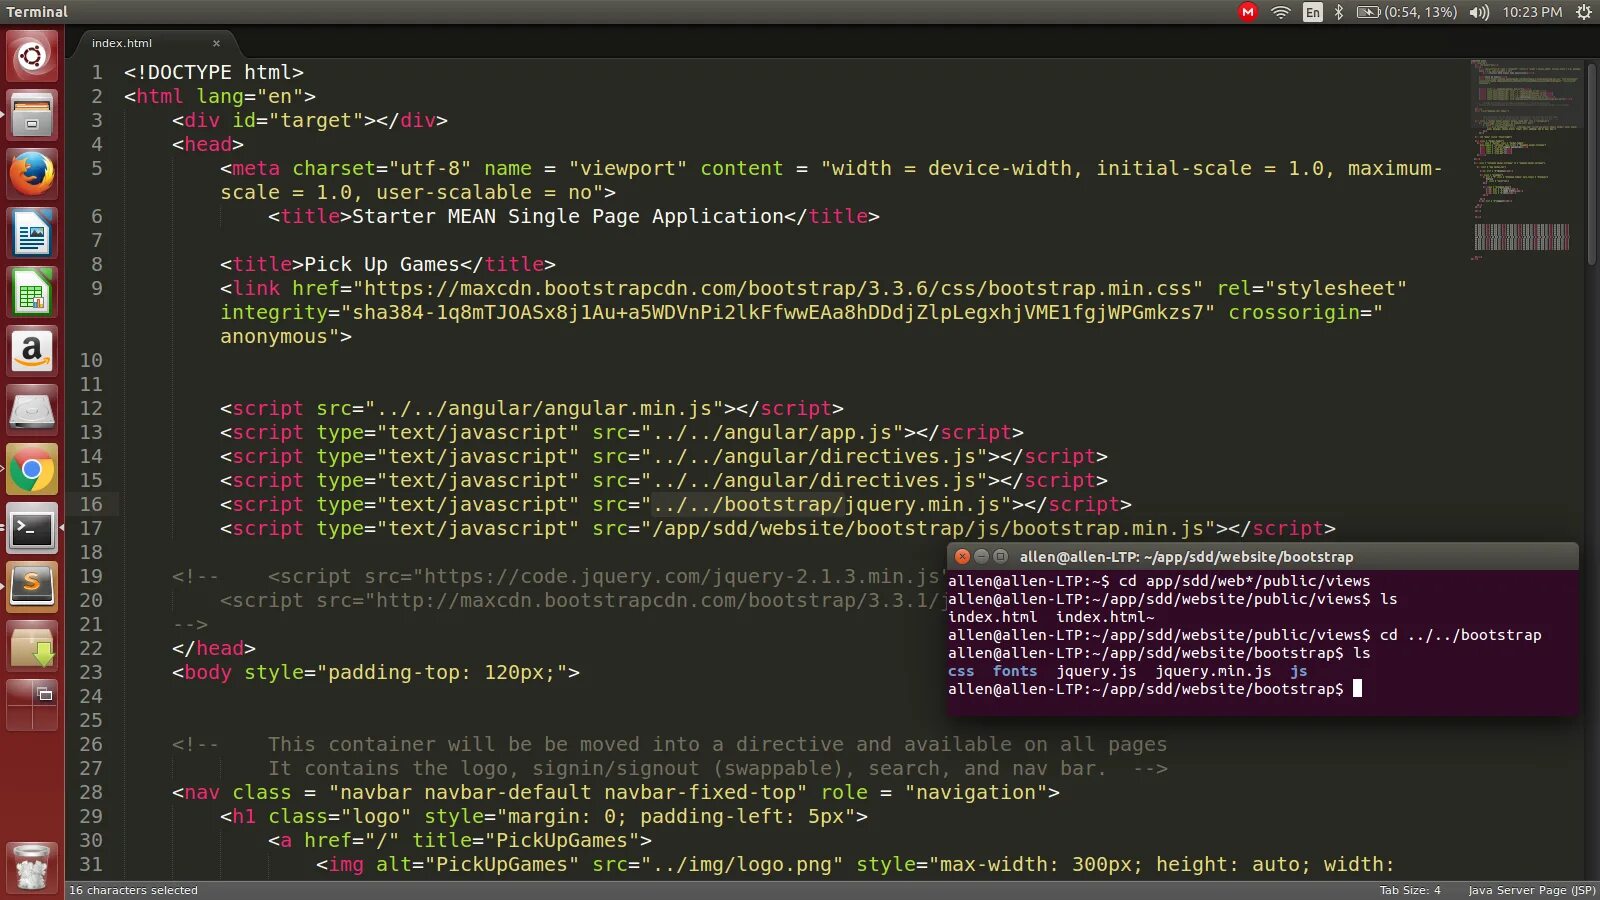Open the Tab Size: 4 selector
Viewport: 1600px width, 900px height.
(1410, 890)
